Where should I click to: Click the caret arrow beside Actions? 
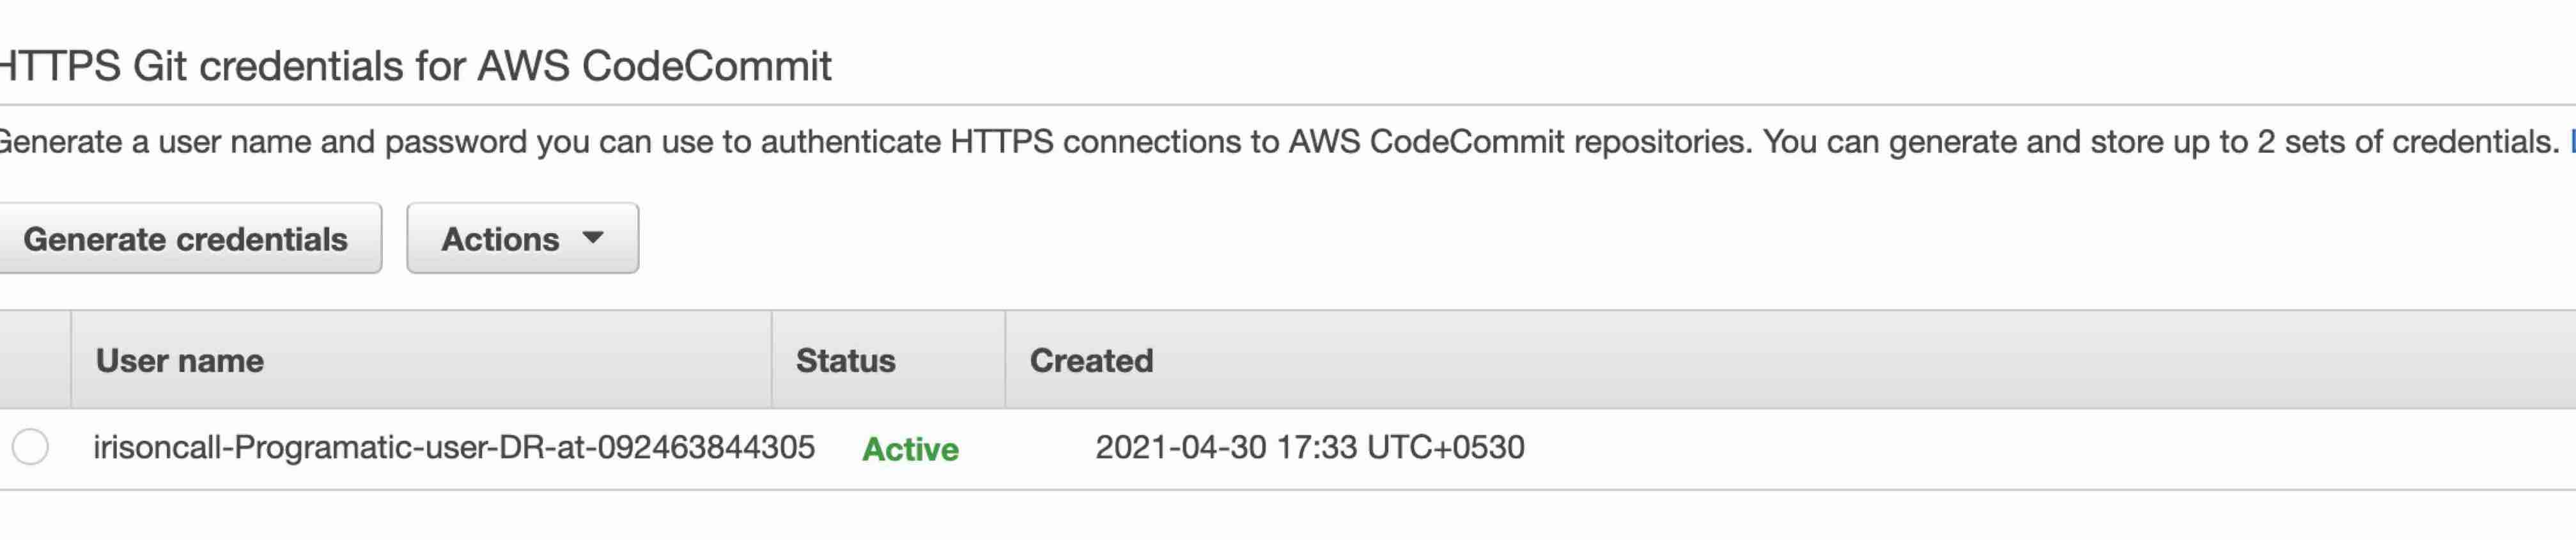pos(593,238)
